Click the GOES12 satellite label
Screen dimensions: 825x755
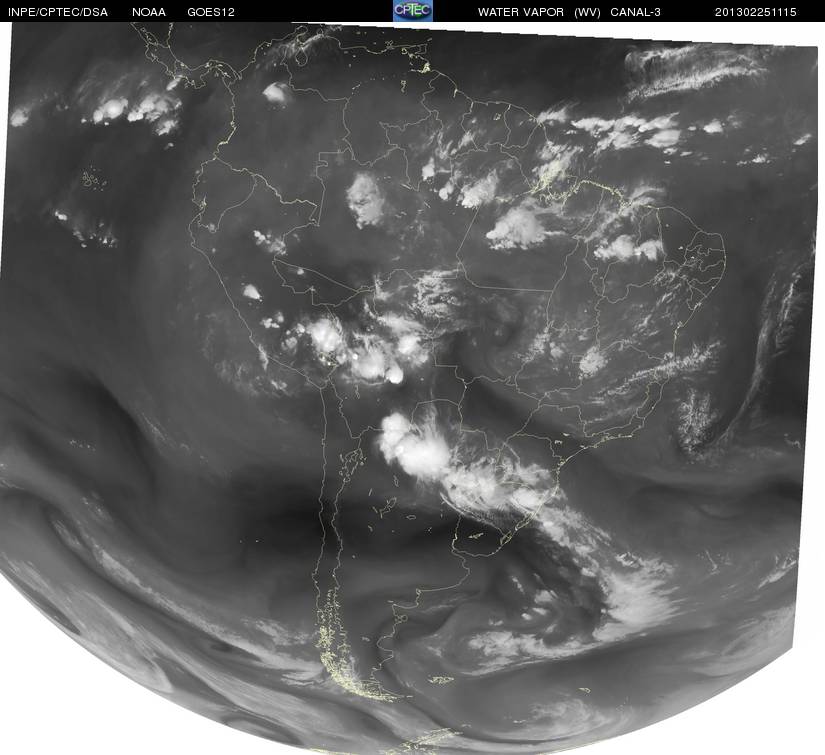[x=211, y=12]
